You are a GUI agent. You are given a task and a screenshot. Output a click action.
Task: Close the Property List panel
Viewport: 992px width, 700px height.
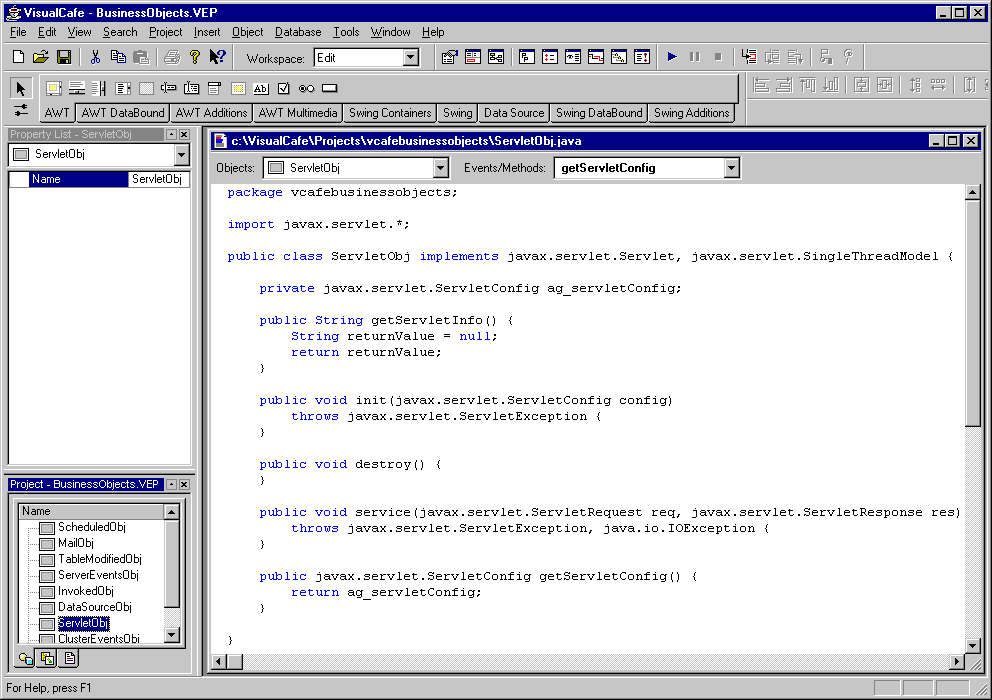click(184, 134)
